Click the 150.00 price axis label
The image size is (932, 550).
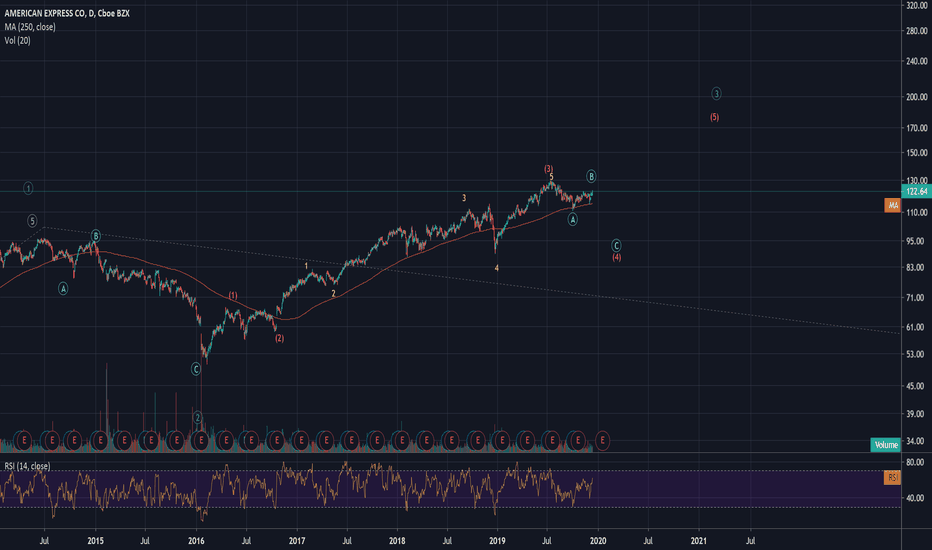coord(917,153)
